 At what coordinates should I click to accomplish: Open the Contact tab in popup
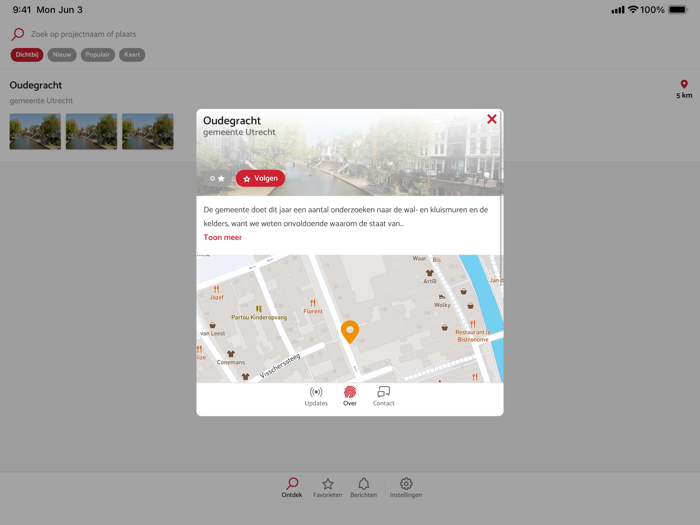(x=383, y=396)
